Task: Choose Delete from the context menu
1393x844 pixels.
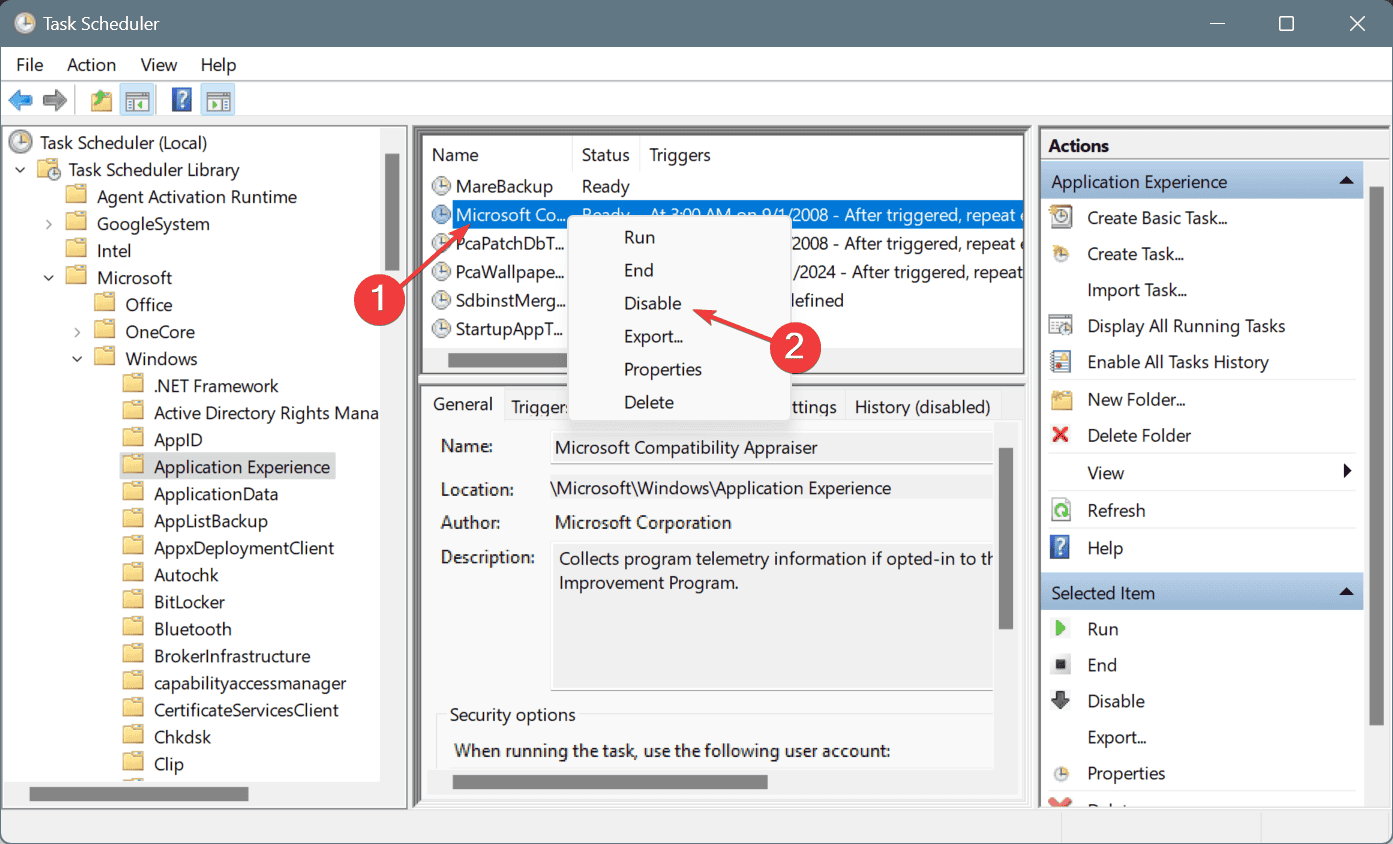Action: 679,402
